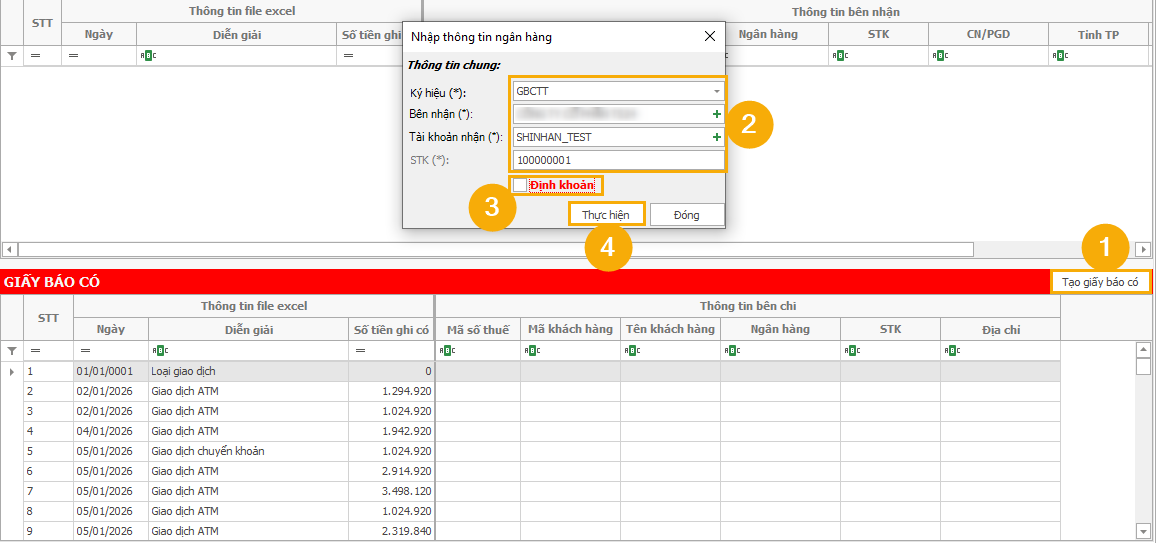Click the 04/01/2026 date cell in row 4
Viewport: 1158px width, 543px height.
pos(111,431)
